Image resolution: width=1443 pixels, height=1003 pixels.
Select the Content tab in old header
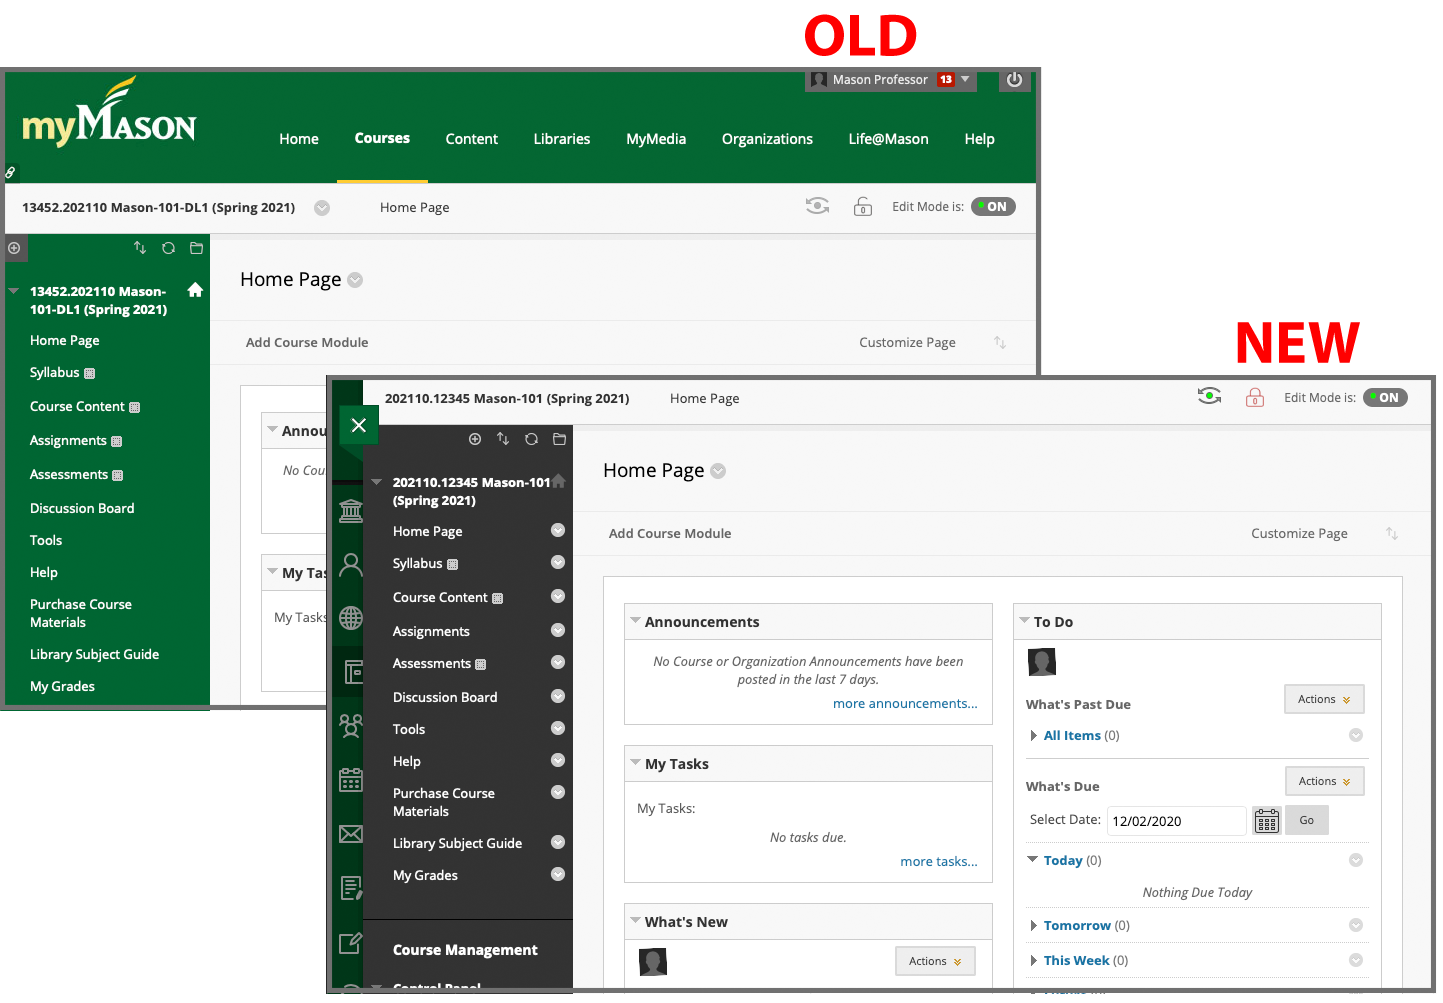[x=472, y=139]
